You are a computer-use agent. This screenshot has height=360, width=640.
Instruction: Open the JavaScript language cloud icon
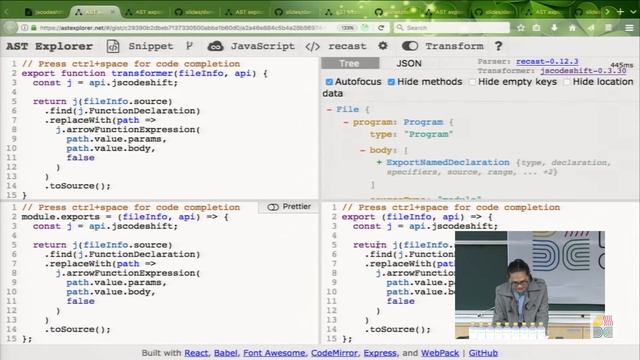(215, 46)
